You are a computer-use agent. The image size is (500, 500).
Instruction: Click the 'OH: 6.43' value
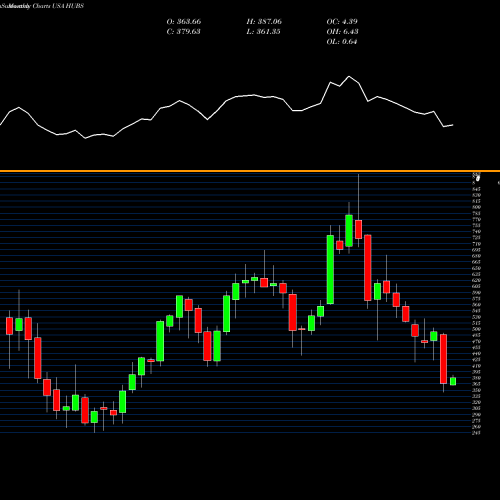coord(342,32)
